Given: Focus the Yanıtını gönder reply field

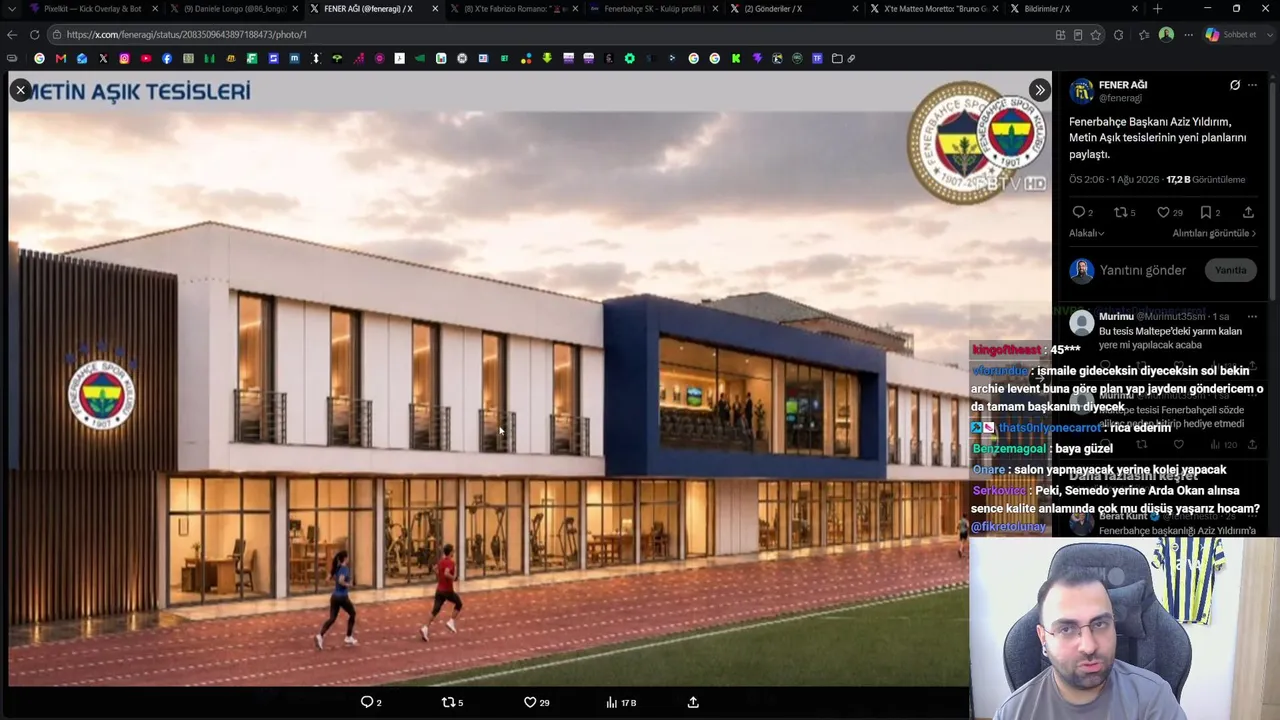Looking at the screenshot, I should pos(1142,270).
